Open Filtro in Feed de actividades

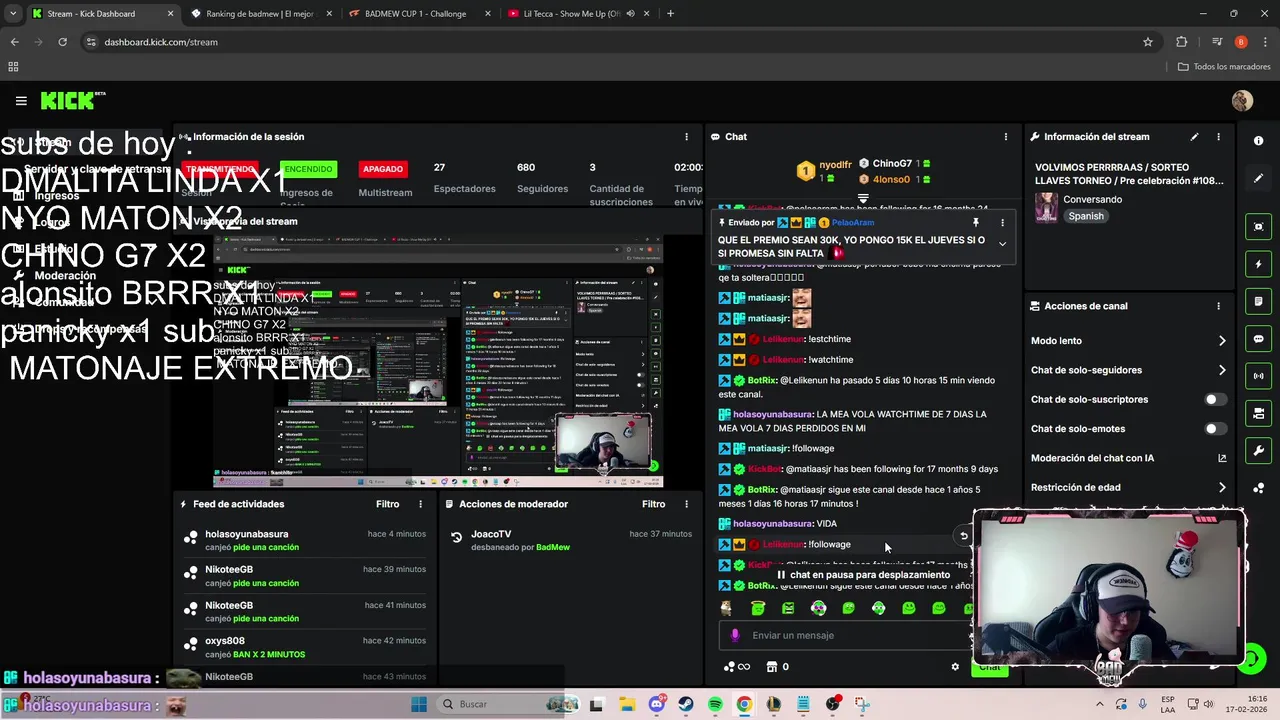(x=387, y=504)
